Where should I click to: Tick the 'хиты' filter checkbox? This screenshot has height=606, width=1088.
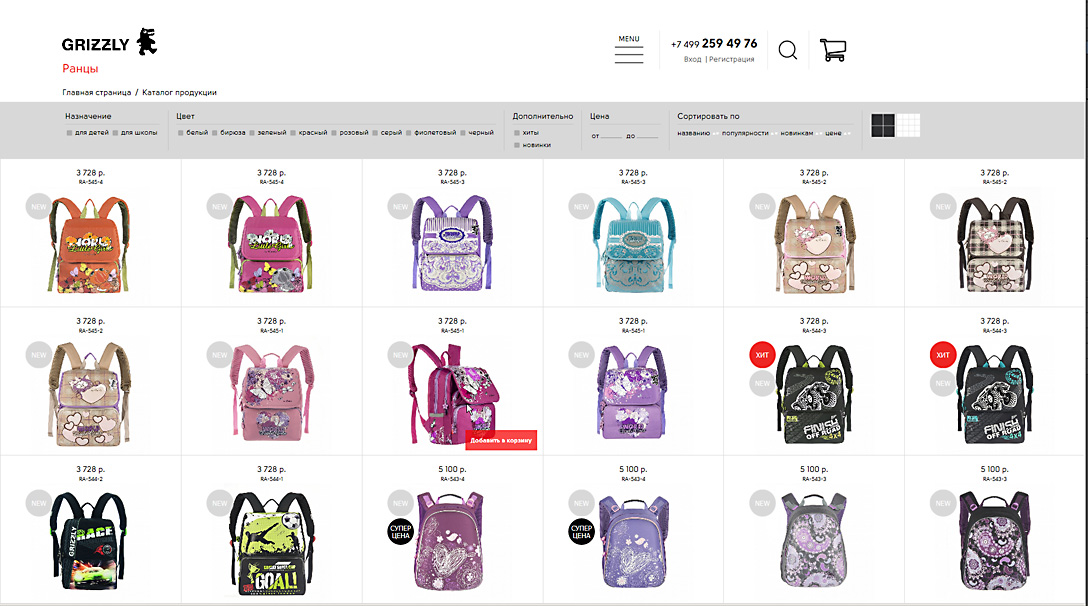click(517, 133)
